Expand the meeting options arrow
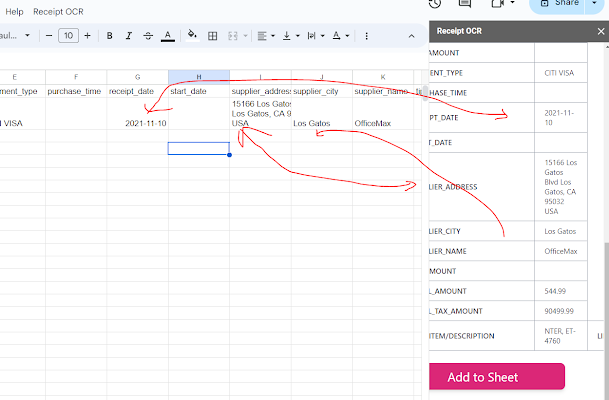Screen dimensions: 609x400 point(512,3)
